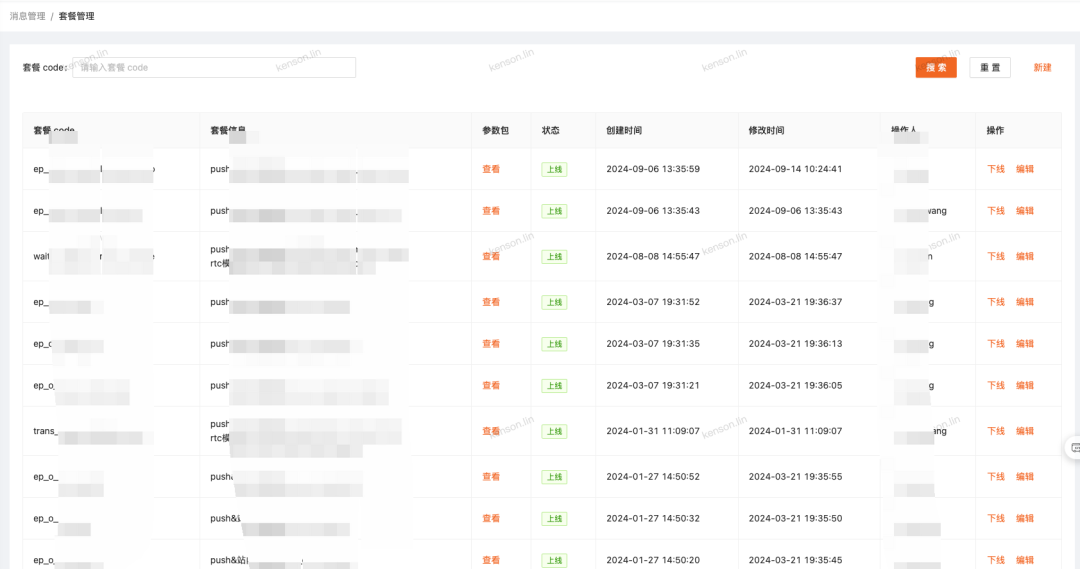Click 下线 for row created 2024-08-08 14:55:47
The image size is (1080, 569).
pos(996,256)
